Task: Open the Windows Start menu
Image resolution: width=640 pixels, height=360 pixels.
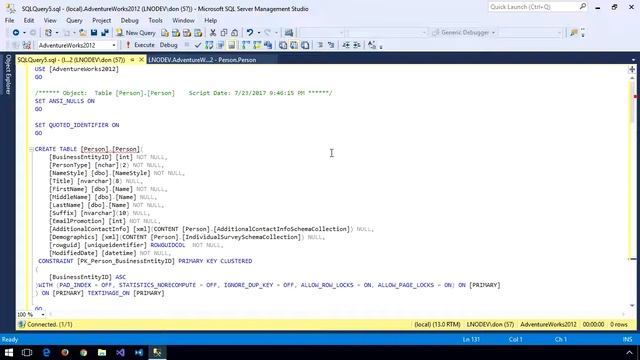Action: [9, 353]
